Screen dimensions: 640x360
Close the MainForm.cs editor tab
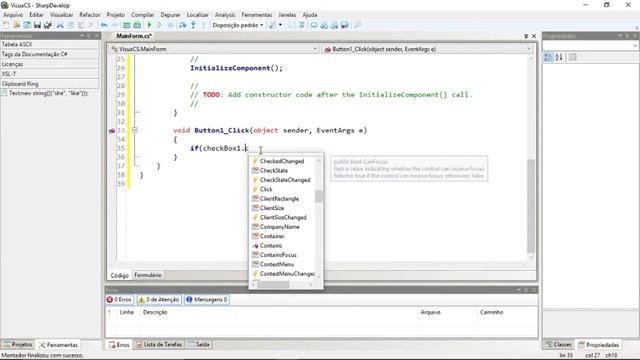pos(533,36)
